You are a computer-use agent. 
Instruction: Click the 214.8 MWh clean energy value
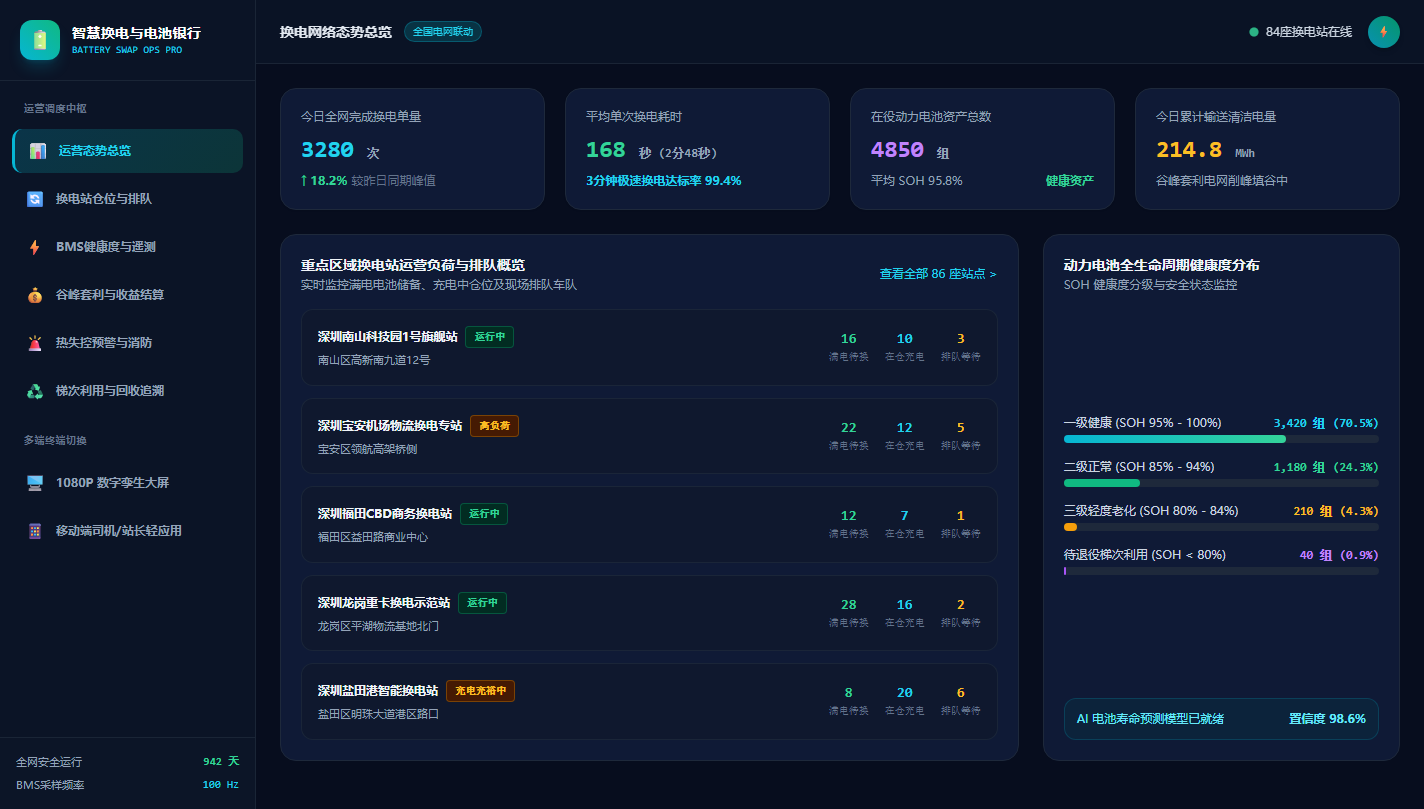1205,151
